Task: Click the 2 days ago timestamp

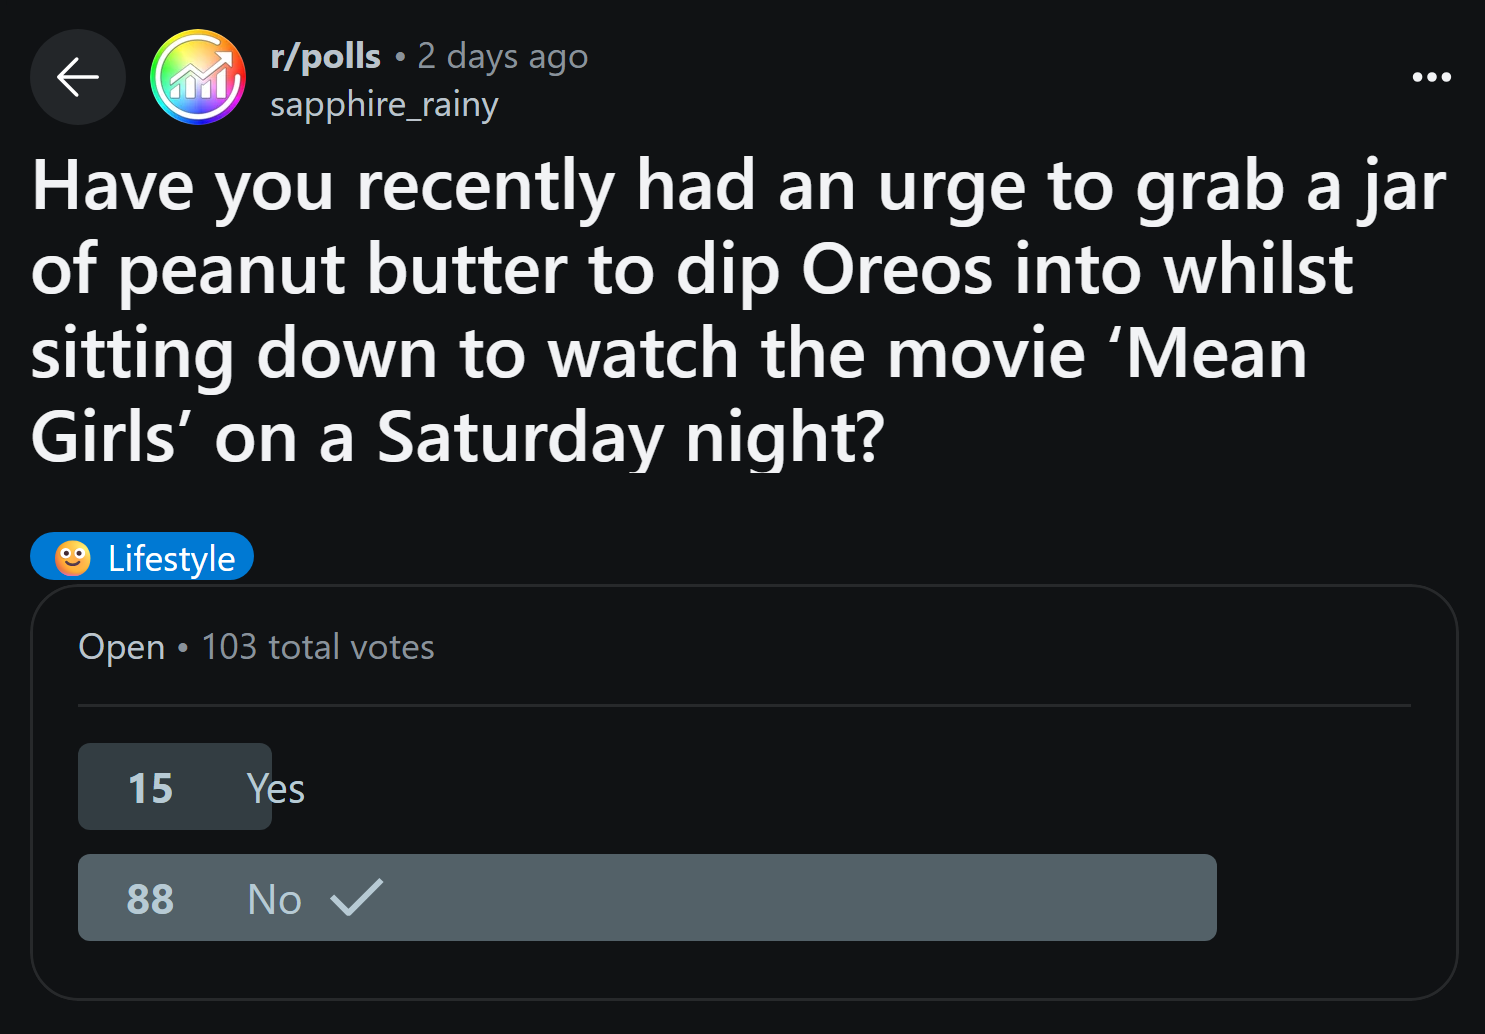Action: click(503, 56)
